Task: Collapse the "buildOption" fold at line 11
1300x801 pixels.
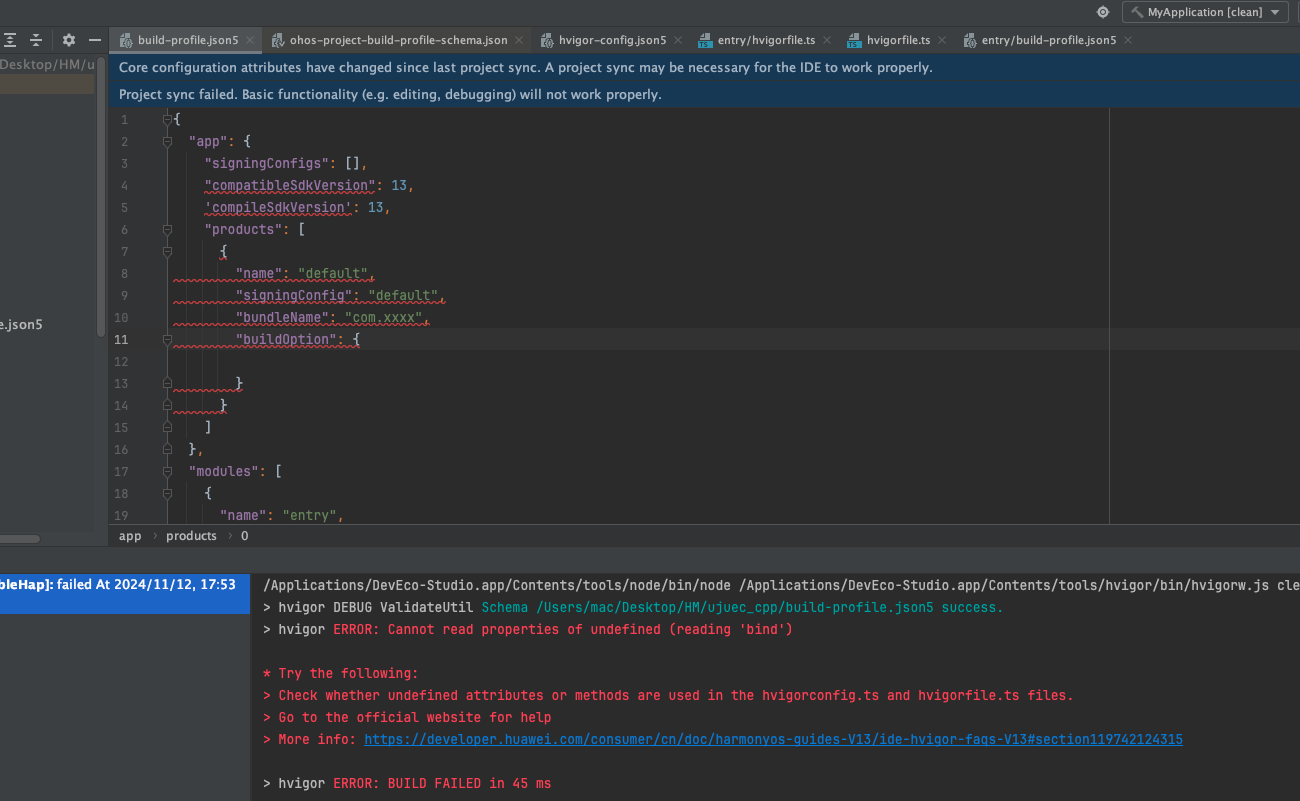Action: 168,340
